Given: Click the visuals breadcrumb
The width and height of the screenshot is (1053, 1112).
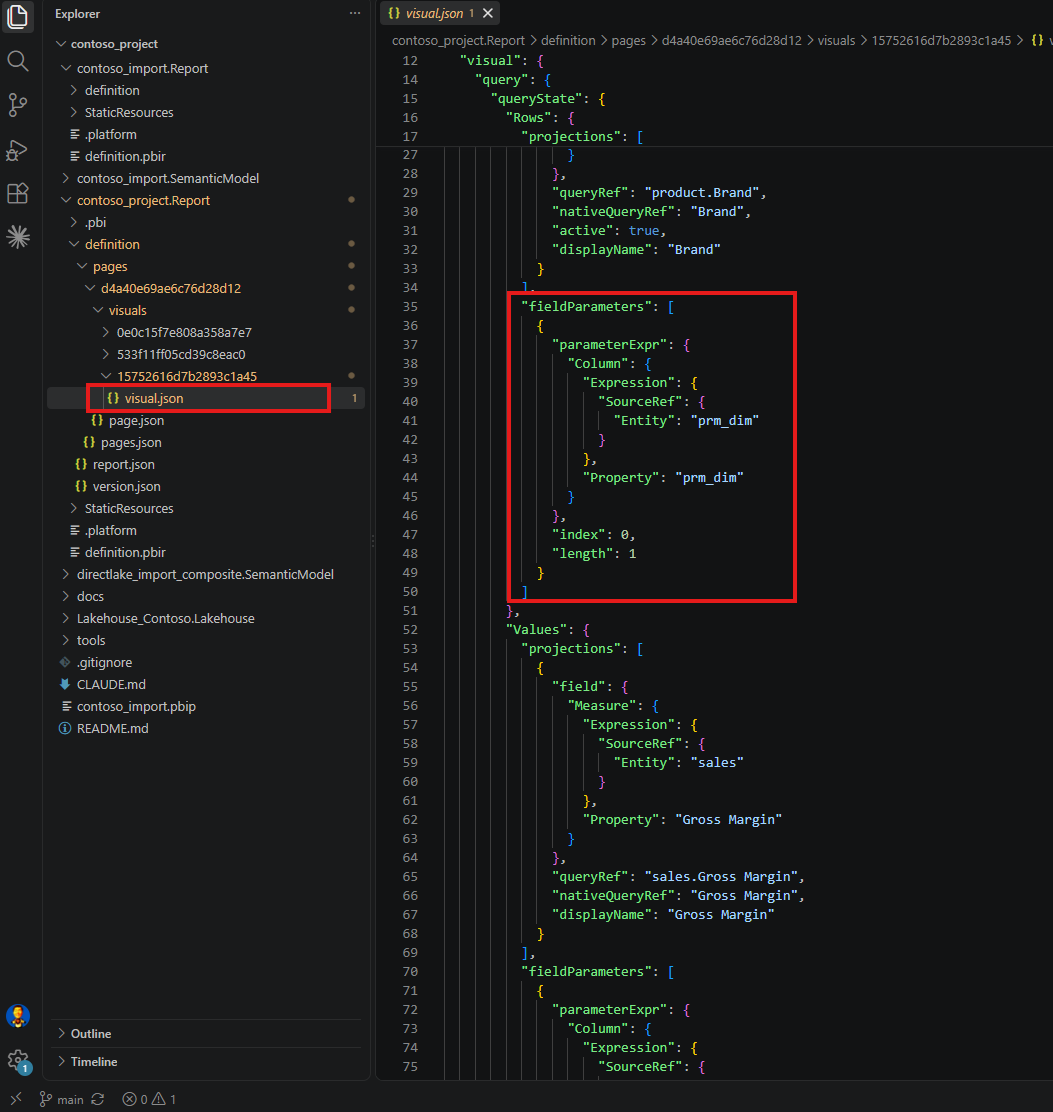Looking at the screenshot, I should 836,40.
